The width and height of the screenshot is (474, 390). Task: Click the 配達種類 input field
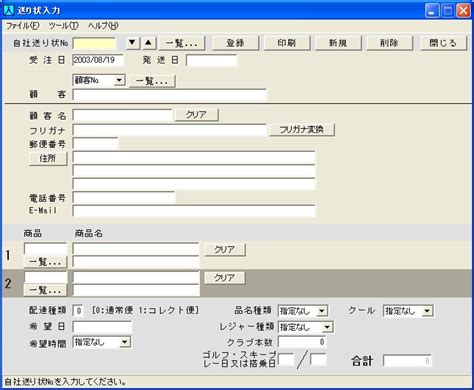click(x=78, y=311)
